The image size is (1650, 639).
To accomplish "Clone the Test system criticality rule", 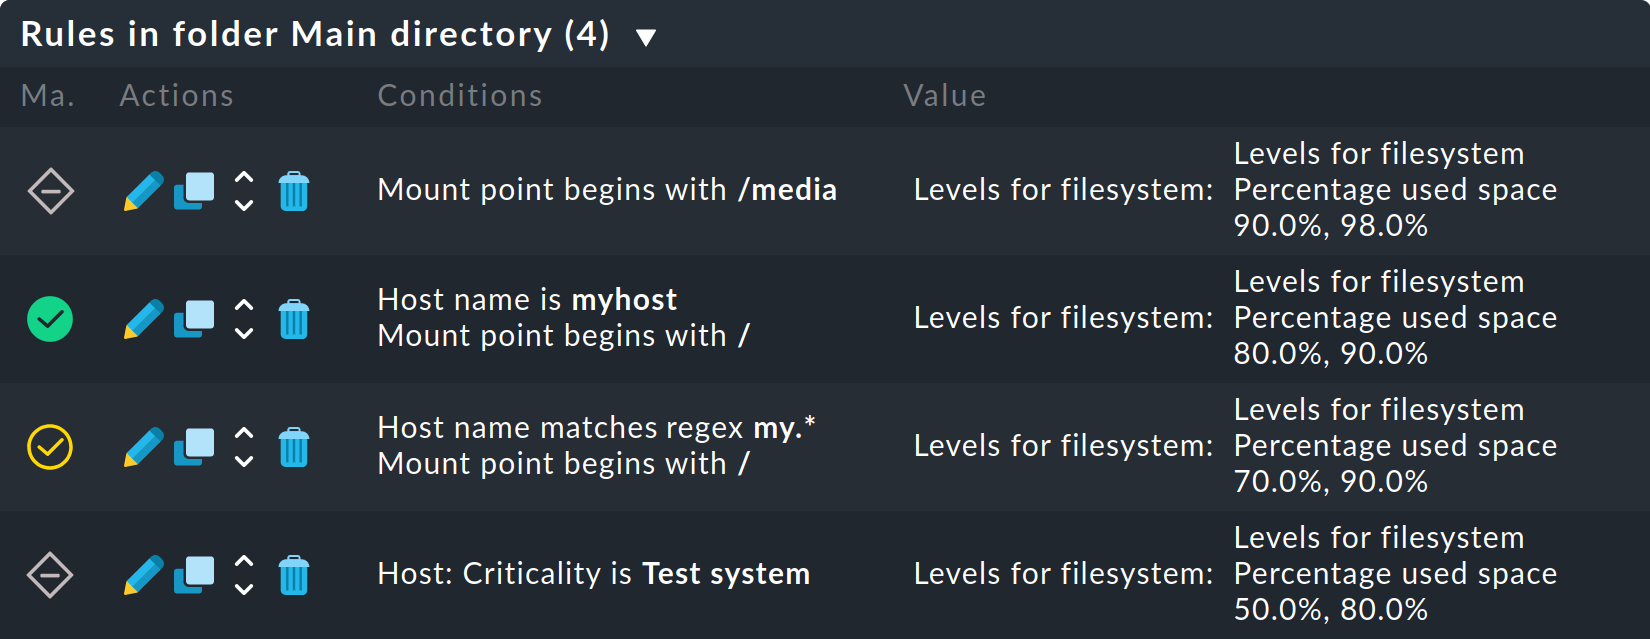I will point(194,575).
